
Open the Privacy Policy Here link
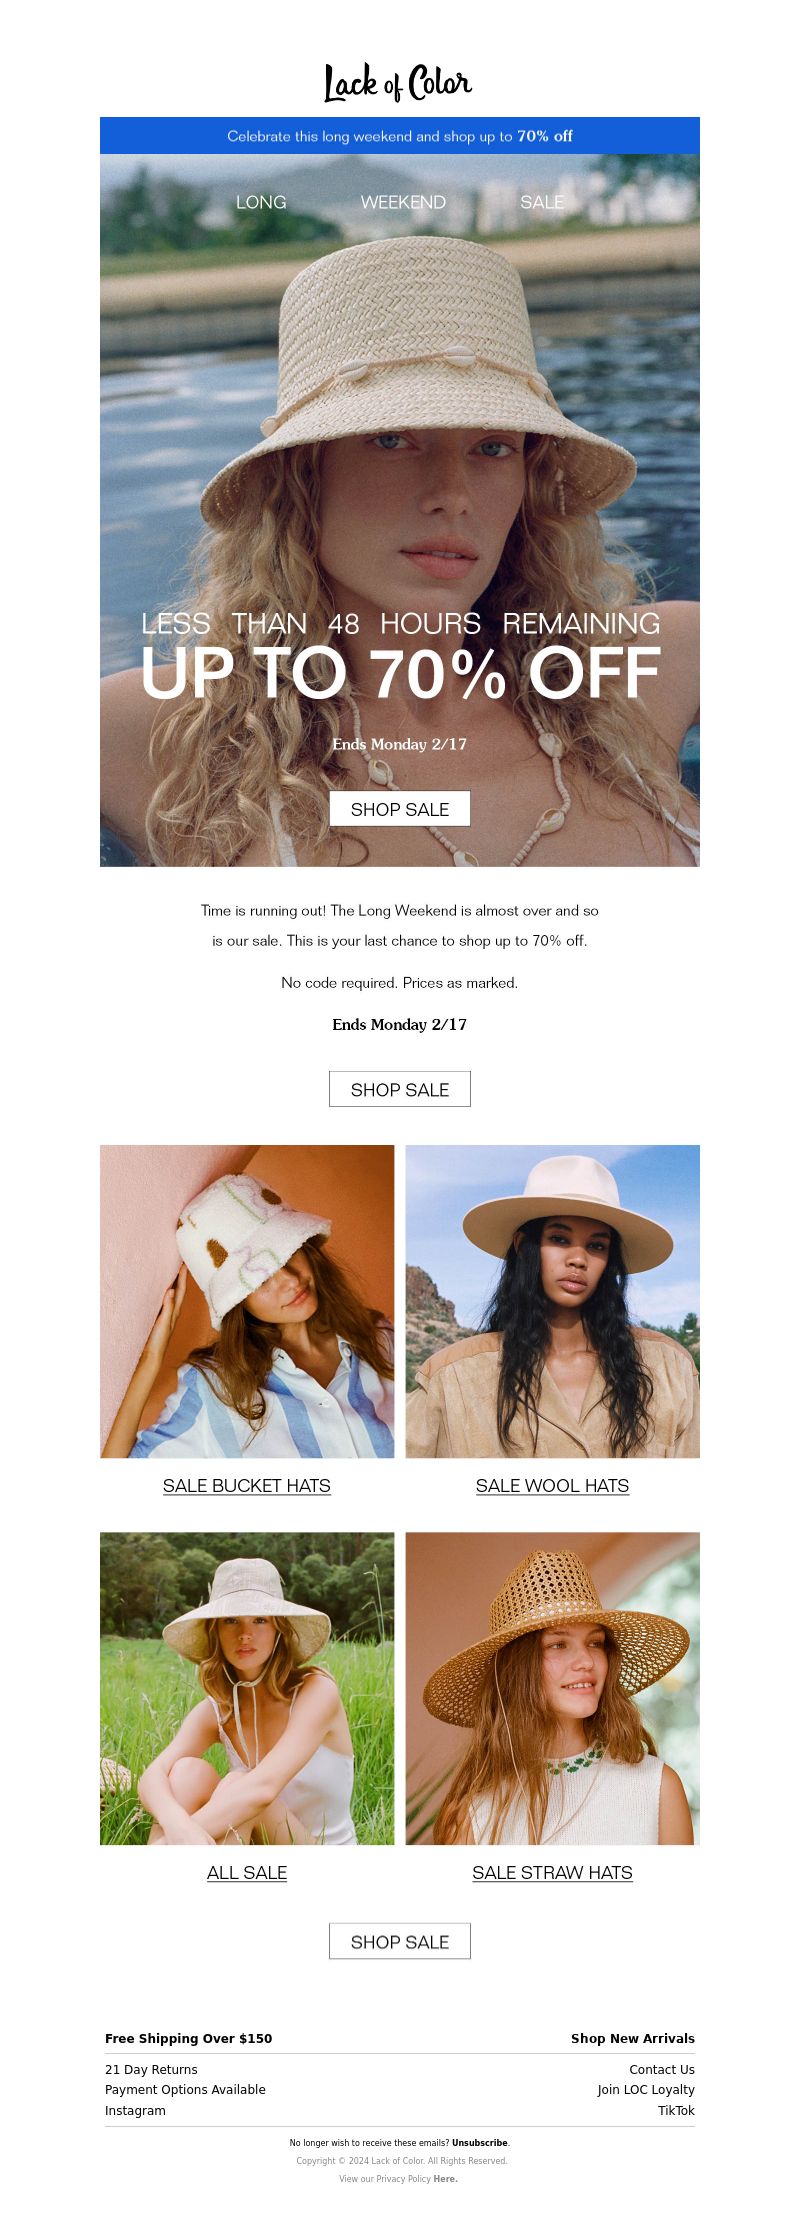tap(445, 2179)
